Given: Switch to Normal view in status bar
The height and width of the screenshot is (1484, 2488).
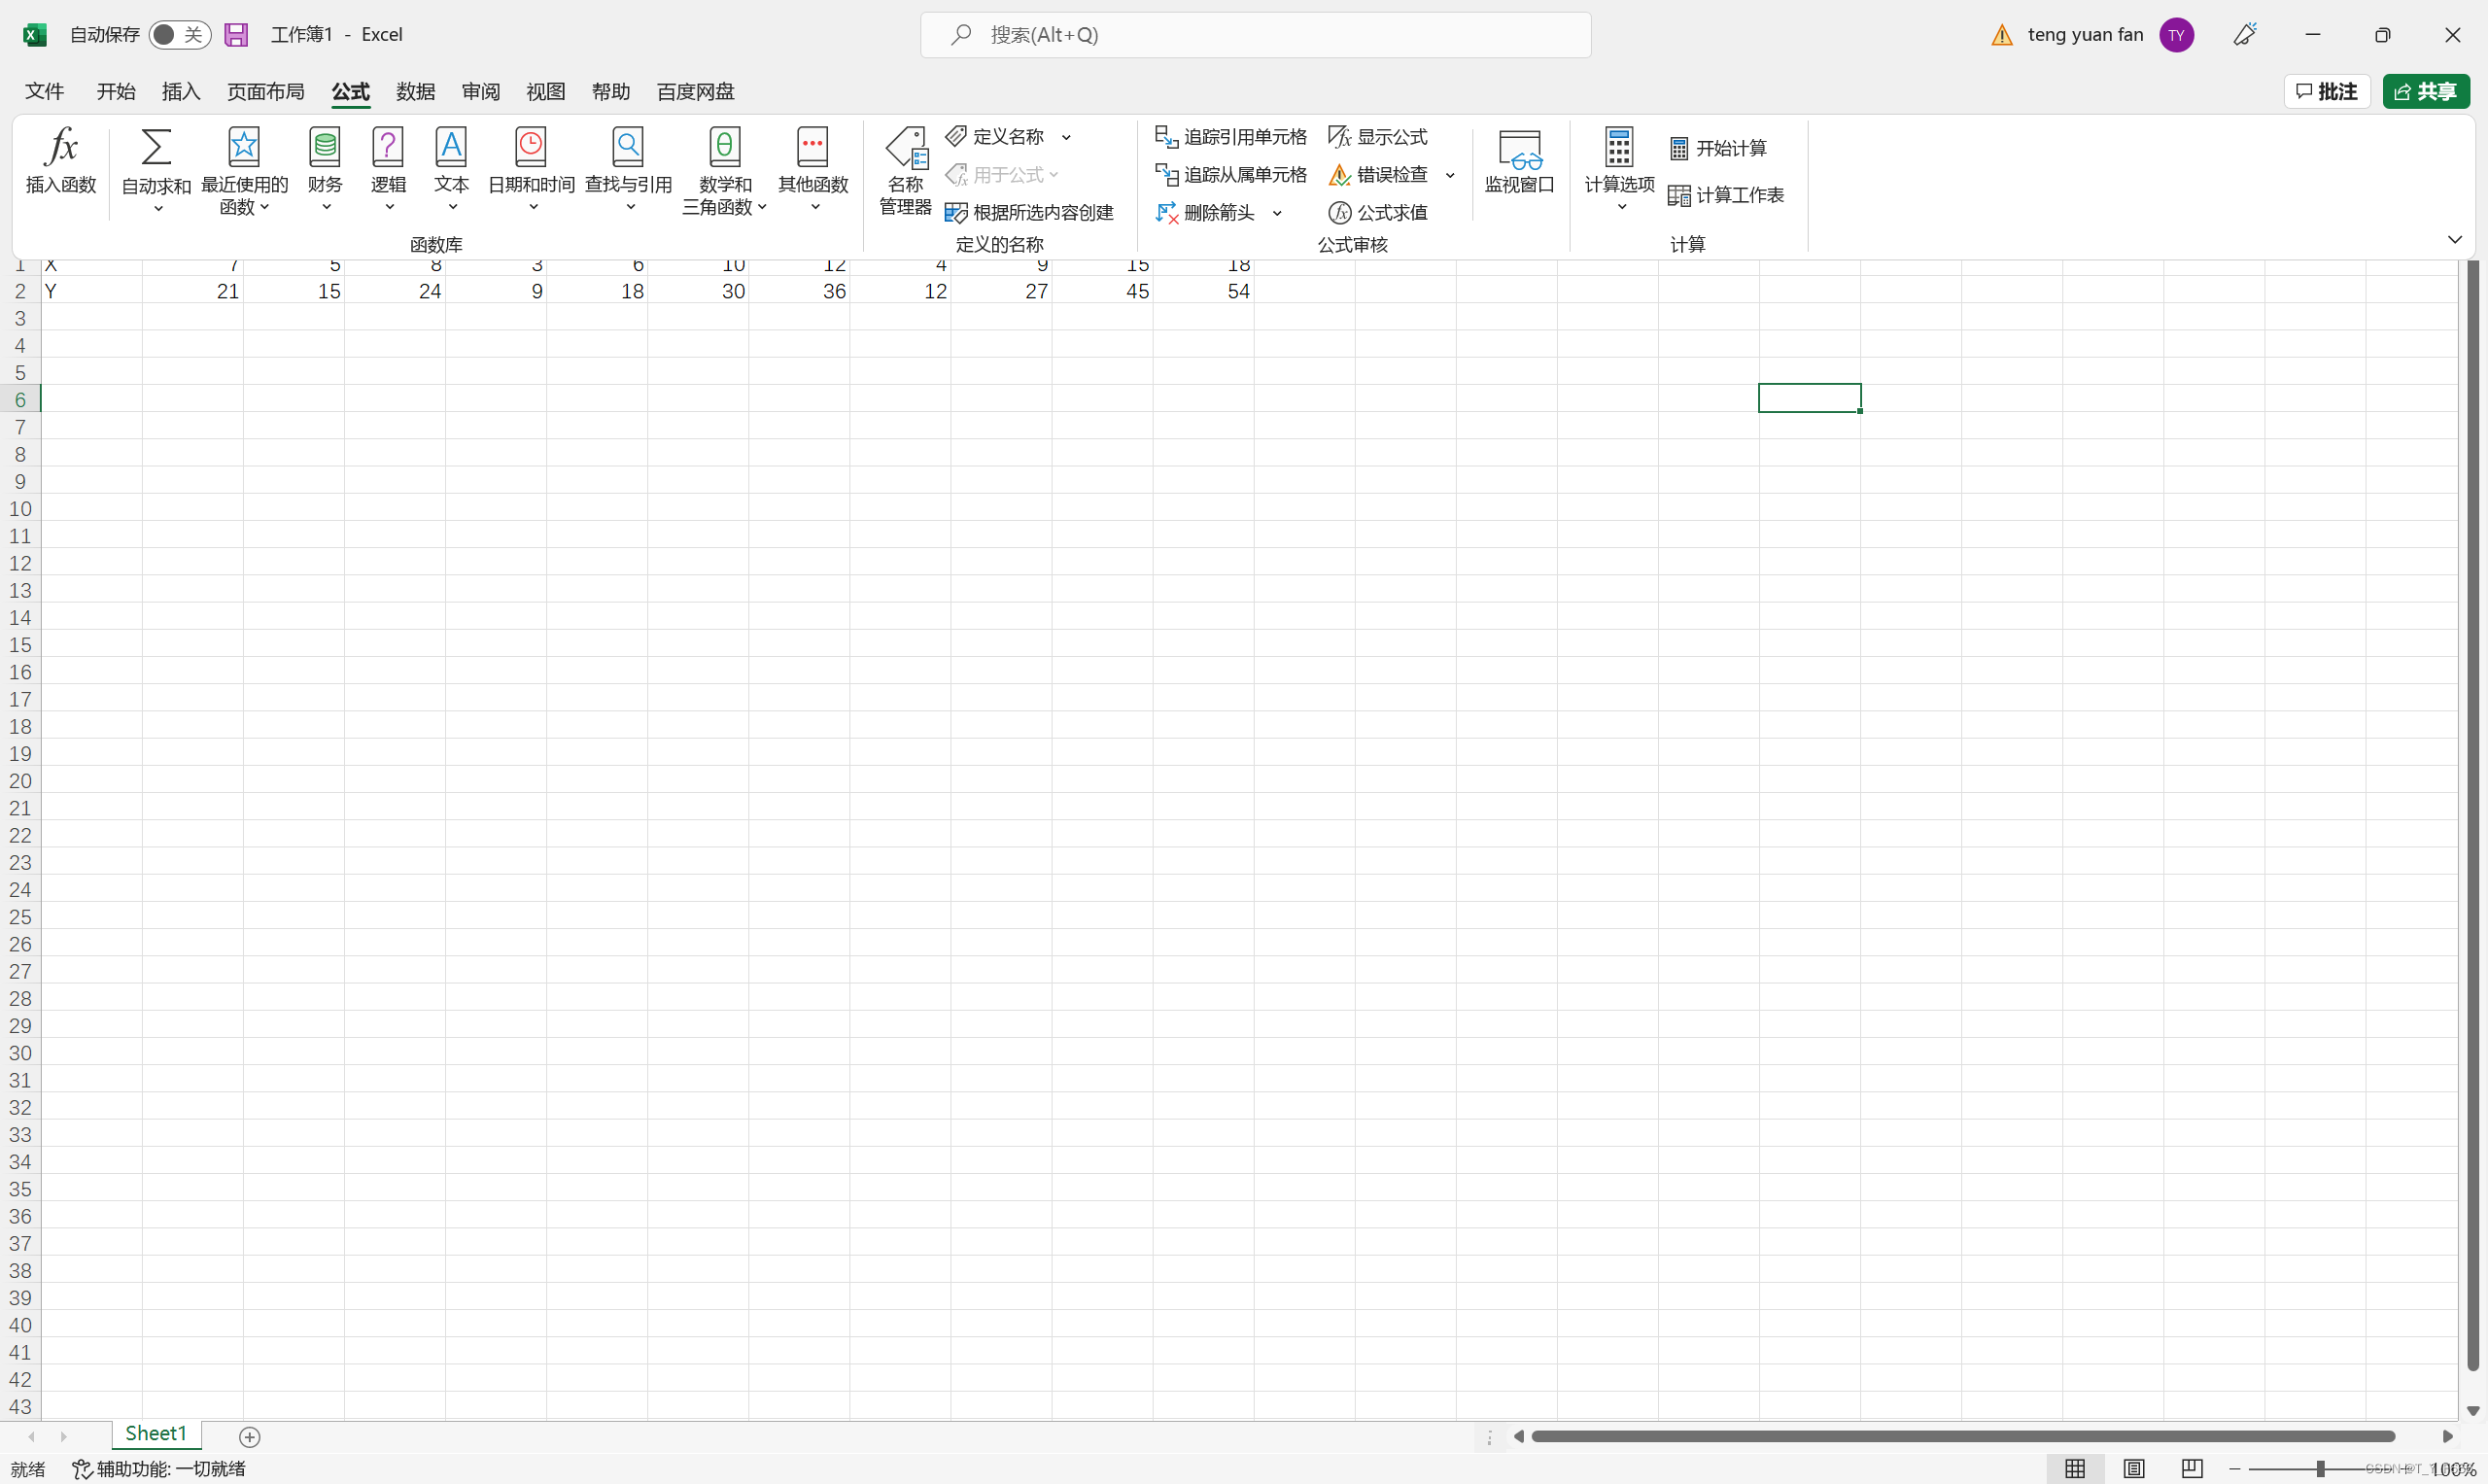Looking at the screenshot, I should pos(2075,1468).
